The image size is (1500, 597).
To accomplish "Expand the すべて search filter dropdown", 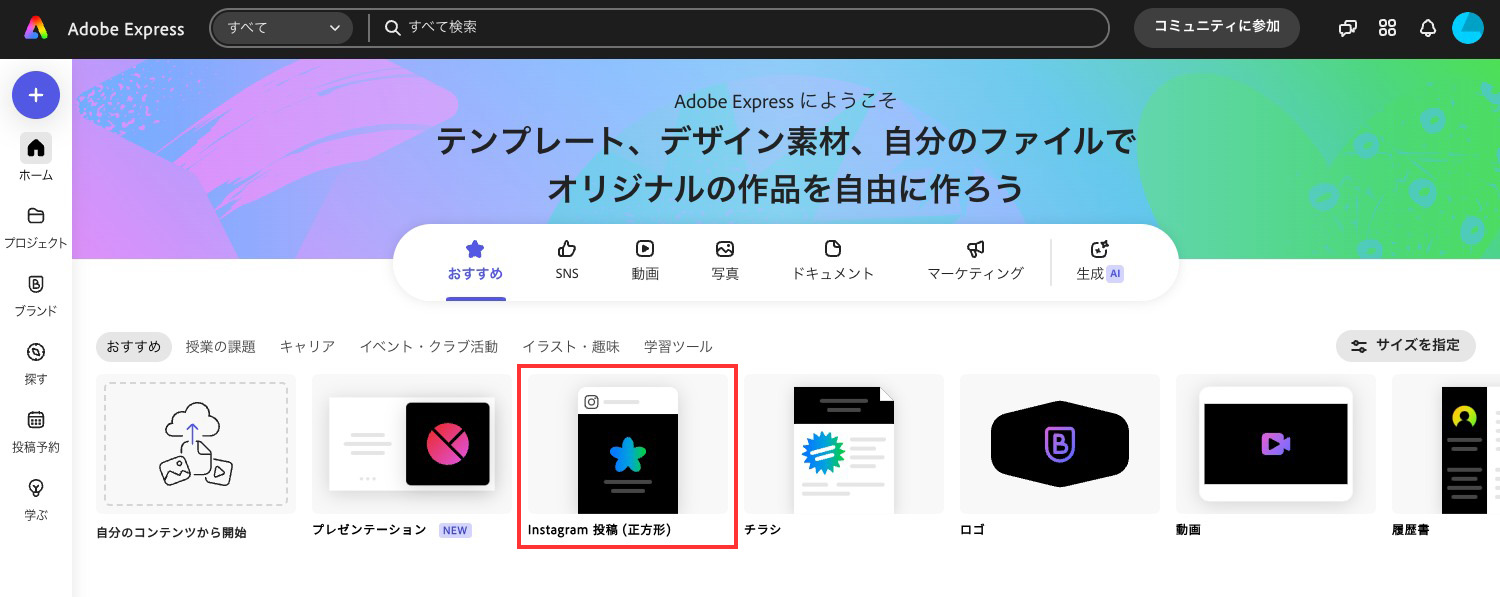I will click(285, 28).
